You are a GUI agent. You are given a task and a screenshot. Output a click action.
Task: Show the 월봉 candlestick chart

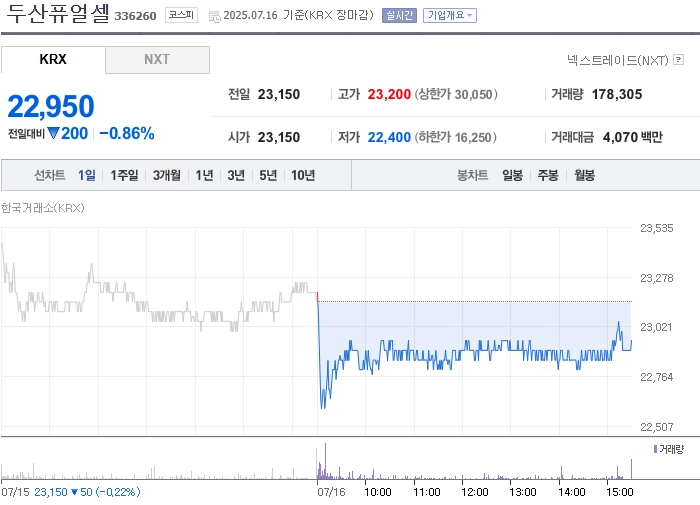(584, 175)
